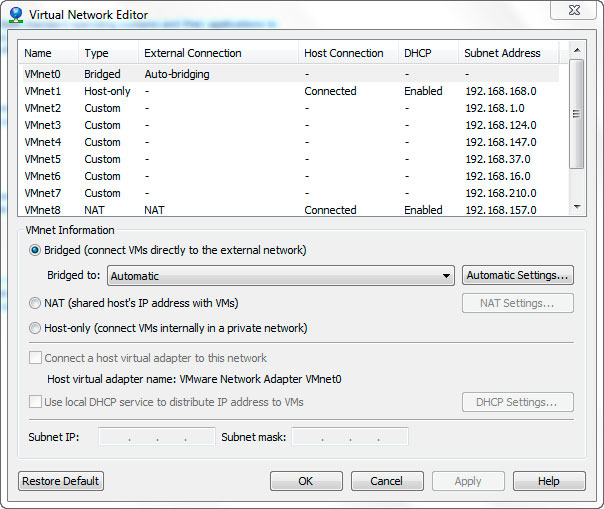Select the VMnet2 row
Viewport: 604px width, 509px height.
tap(291, 108)
